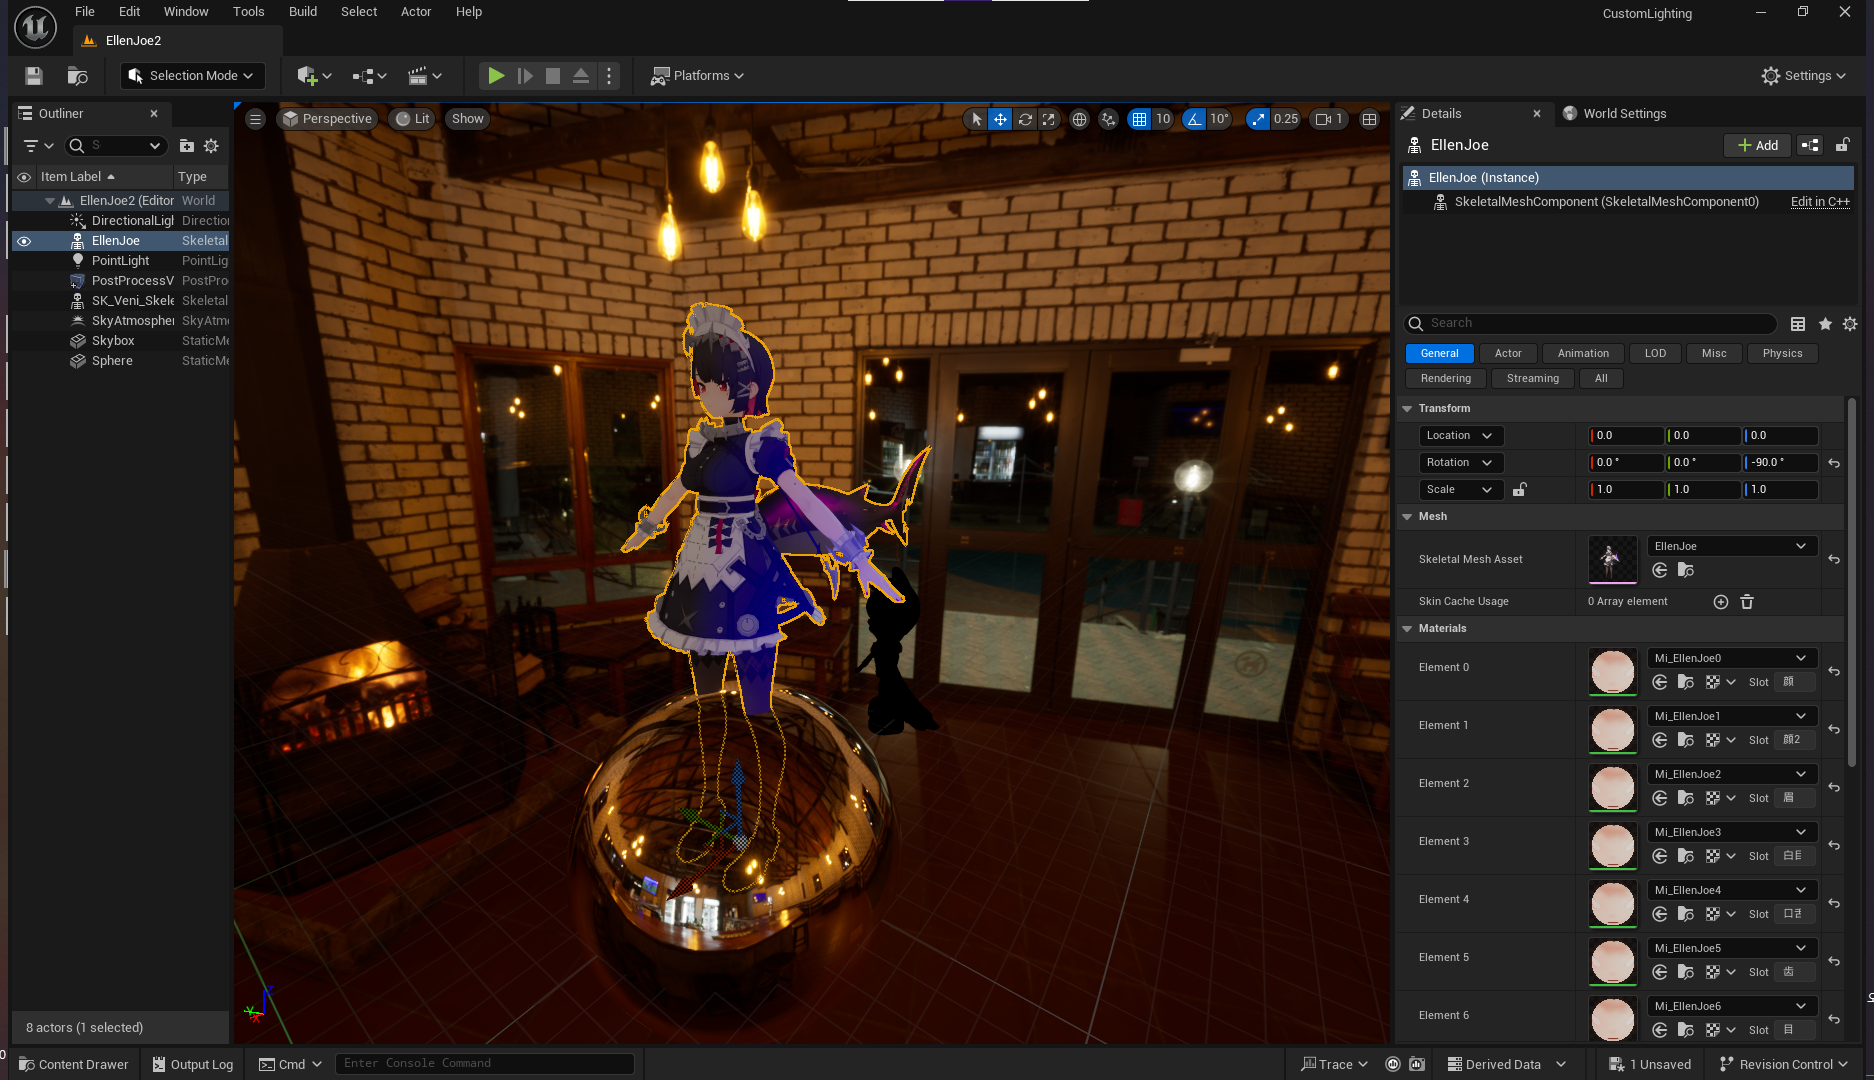Open the play options three-dot menu
Screen dimensions: 1874x1080
coord(609,76)
